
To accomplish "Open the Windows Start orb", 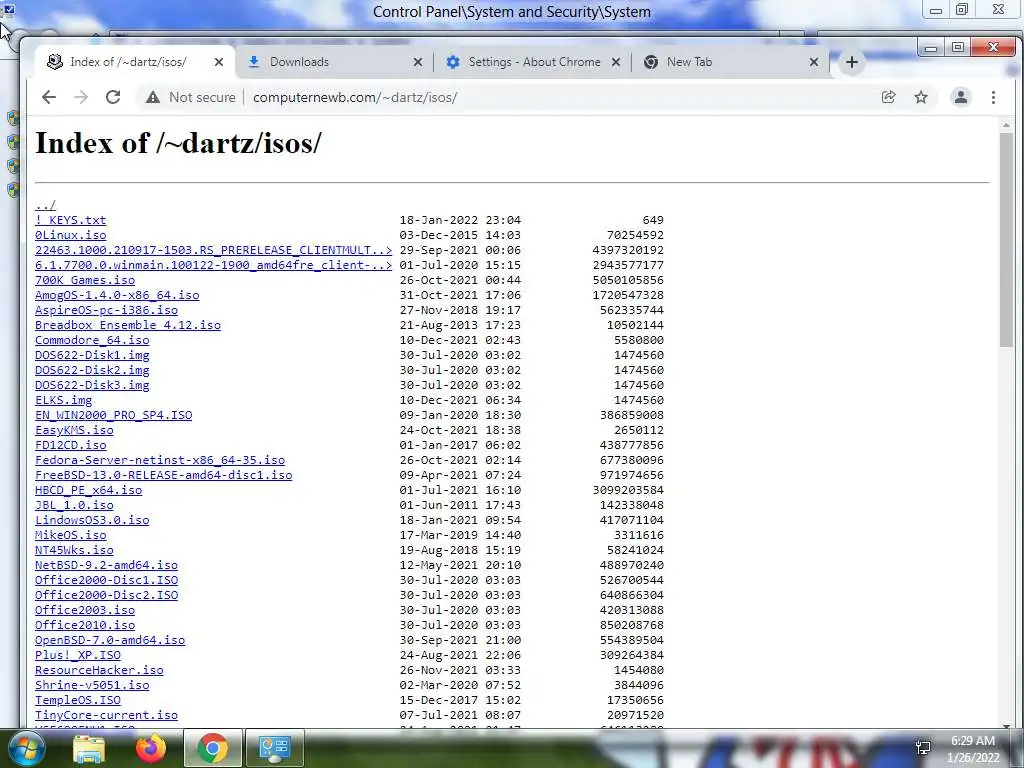I will 26,748.
